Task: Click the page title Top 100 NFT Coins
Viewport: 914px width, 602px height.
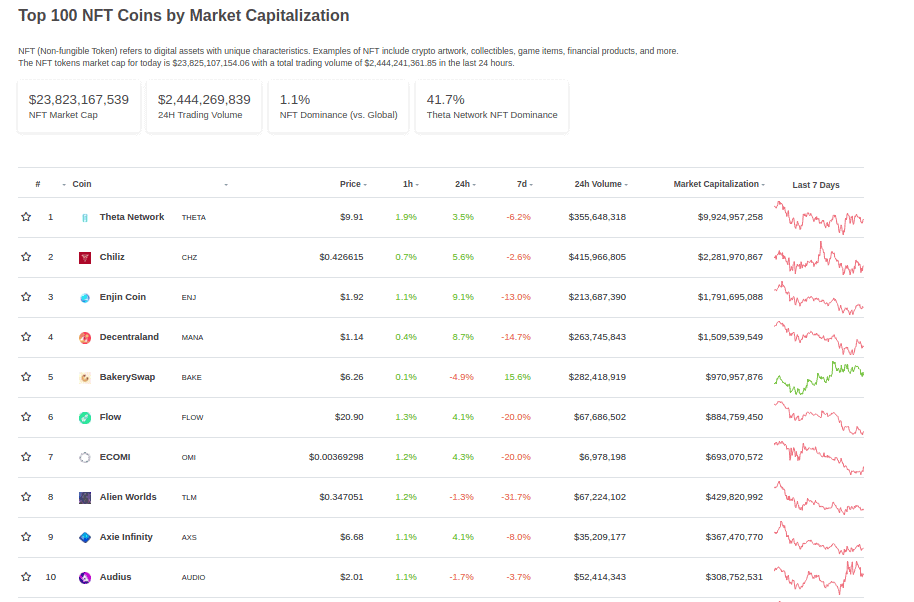Action: (x=184, y=16)
